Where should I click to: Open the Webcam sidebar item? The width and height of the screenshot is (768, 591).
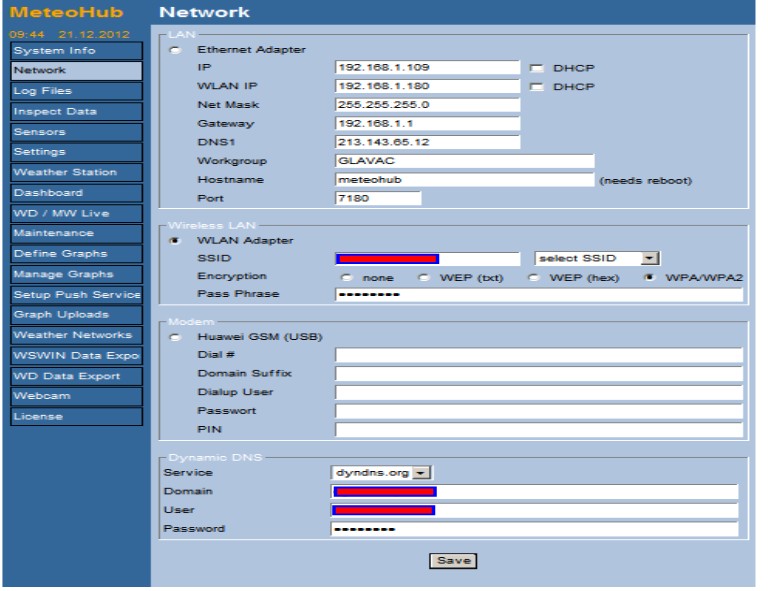click(75, 396)
